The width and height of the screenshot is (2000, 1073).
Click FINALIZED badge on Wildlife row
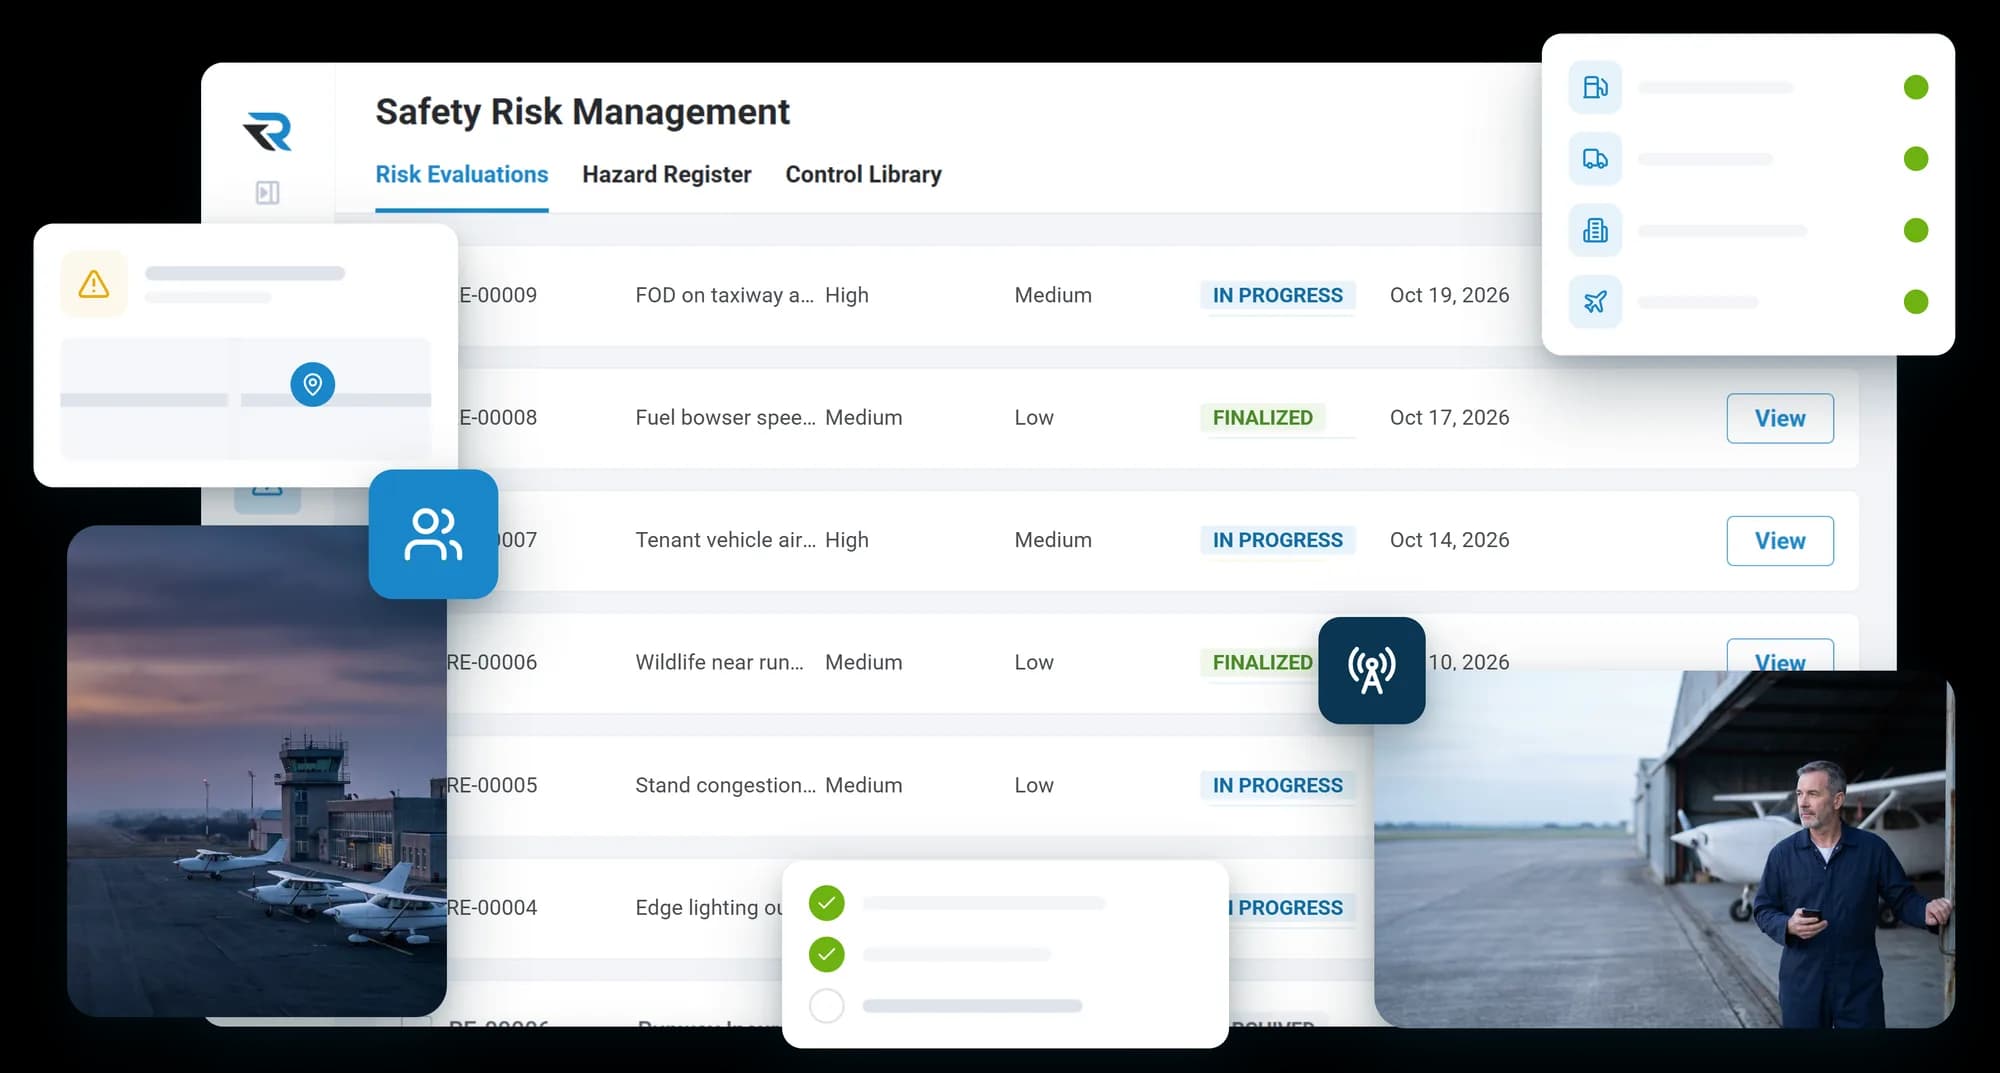(1260, 662)
